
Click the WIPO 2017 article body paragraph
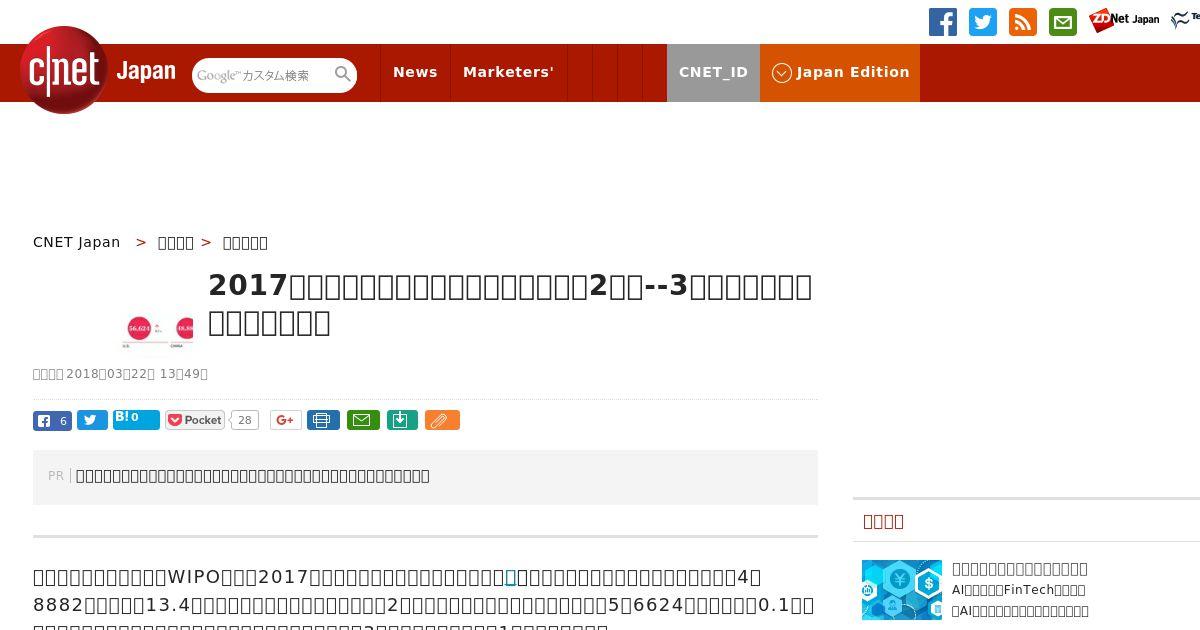pos(425,600)
